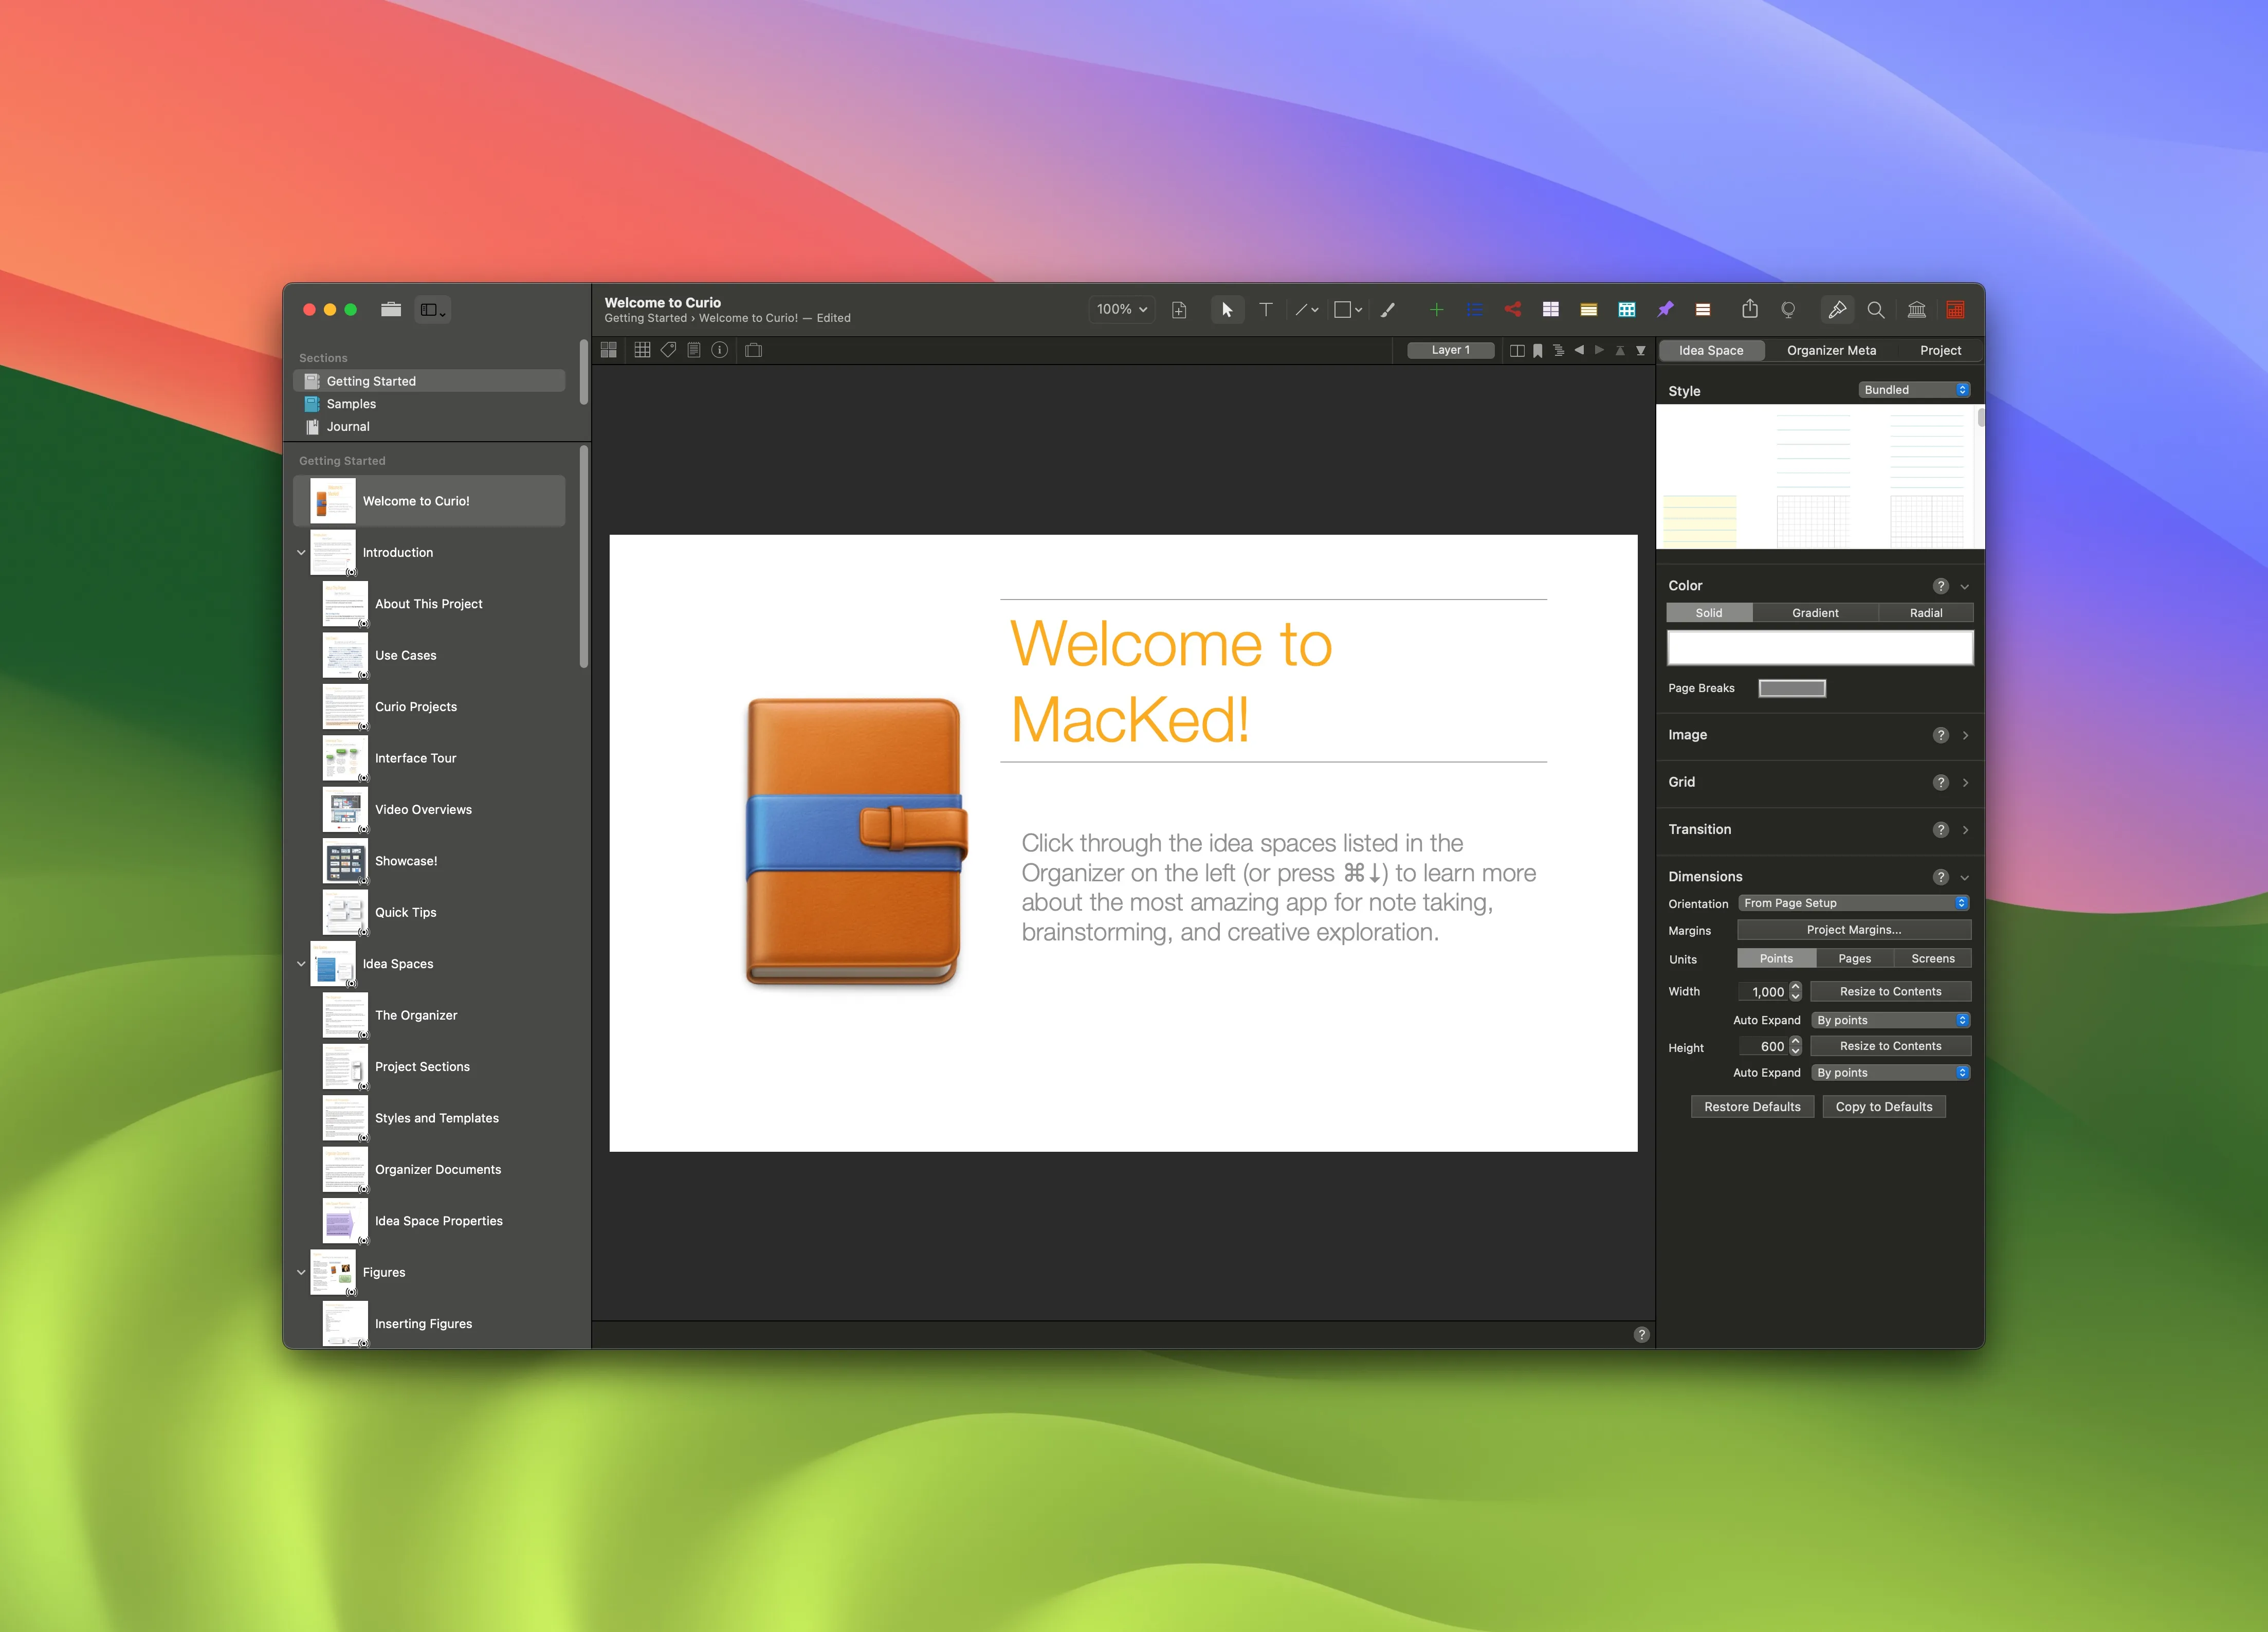Click the tag icon in secondary toolbar
Screen dimensions: 2268x1632
pos(668,350)
